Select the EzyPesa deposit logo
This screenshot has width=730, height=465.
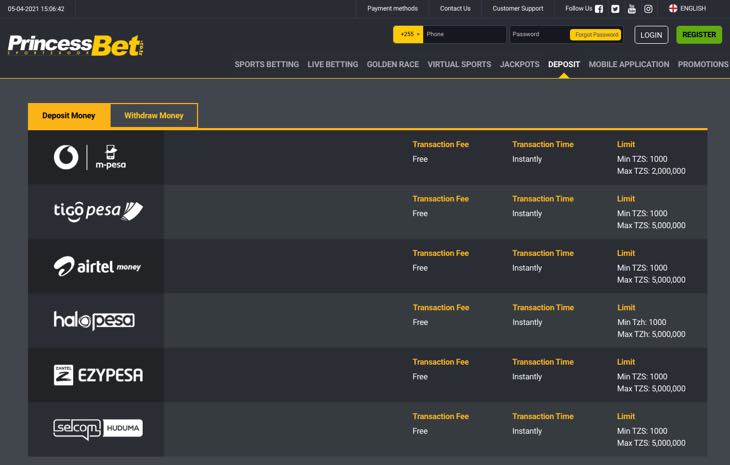click(x=98, y=375)
